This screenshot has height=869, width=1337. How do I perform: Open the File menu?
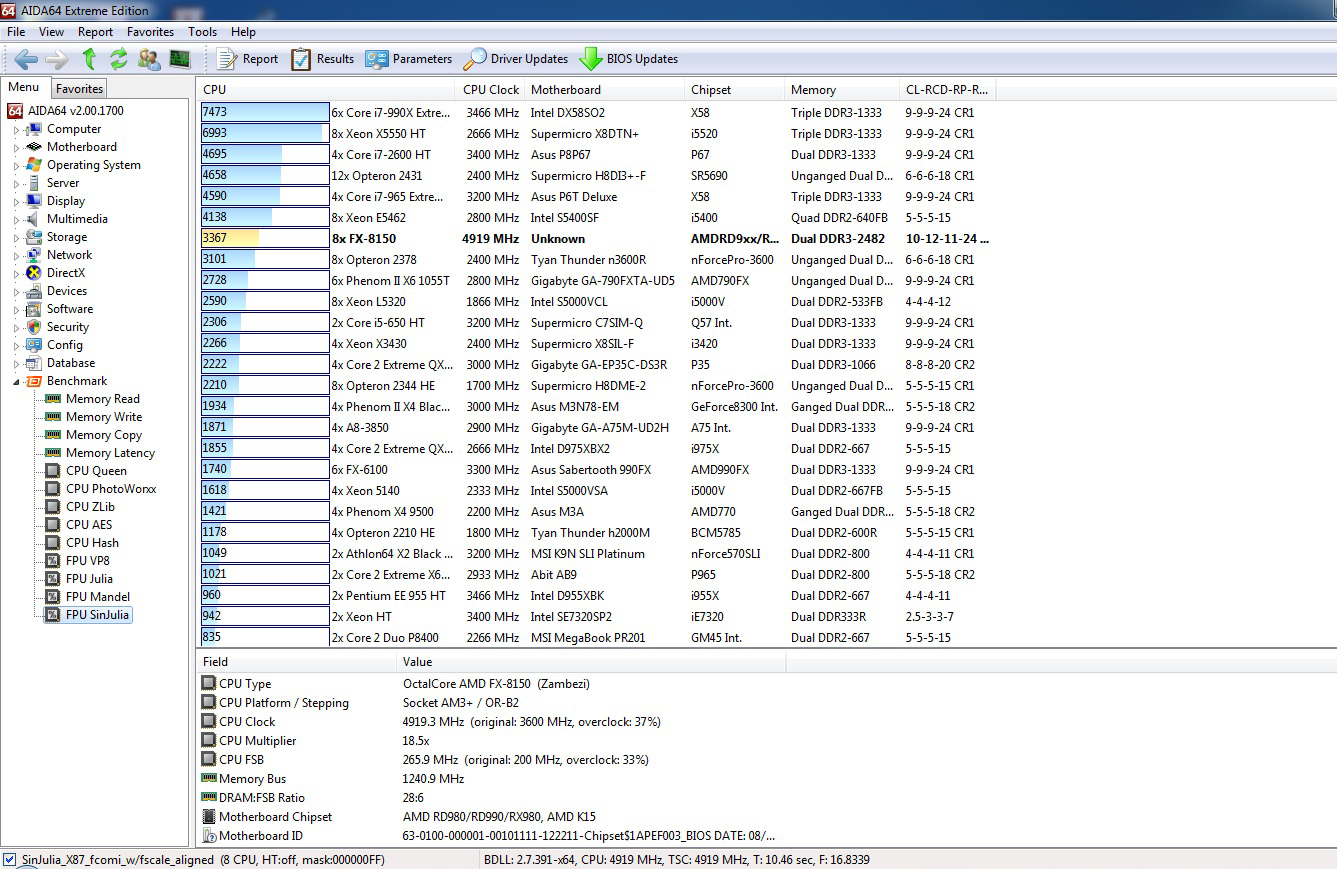point(16,32)
